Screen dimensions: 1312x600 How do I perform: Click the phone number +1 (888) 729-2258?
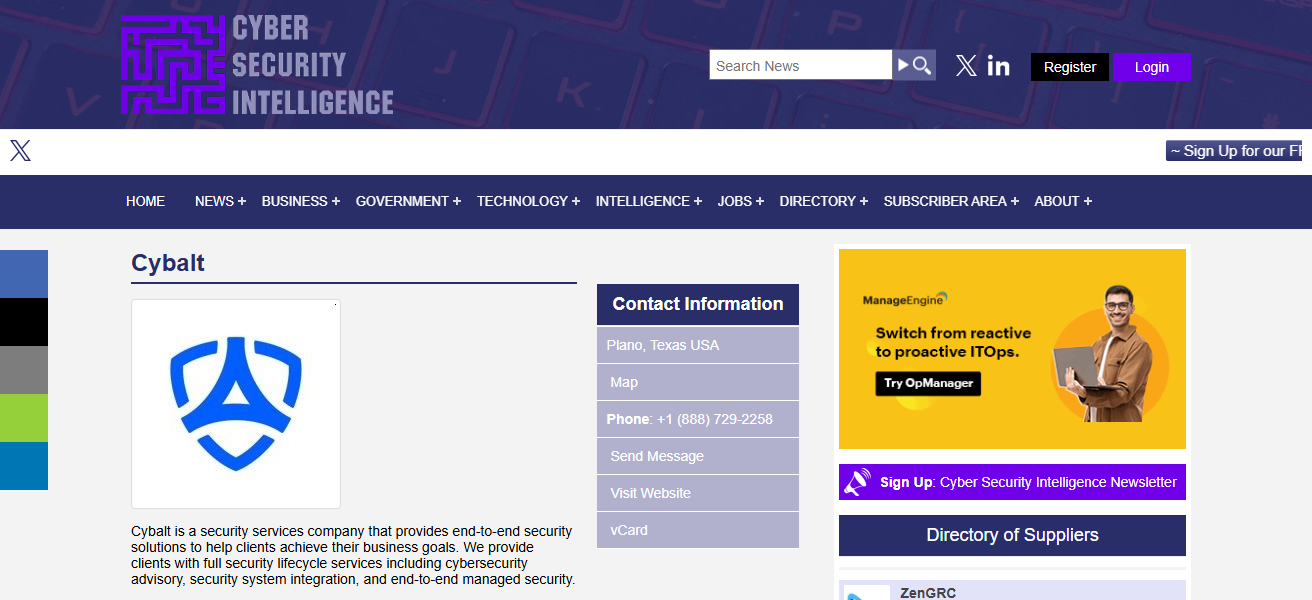coord(715,419)
